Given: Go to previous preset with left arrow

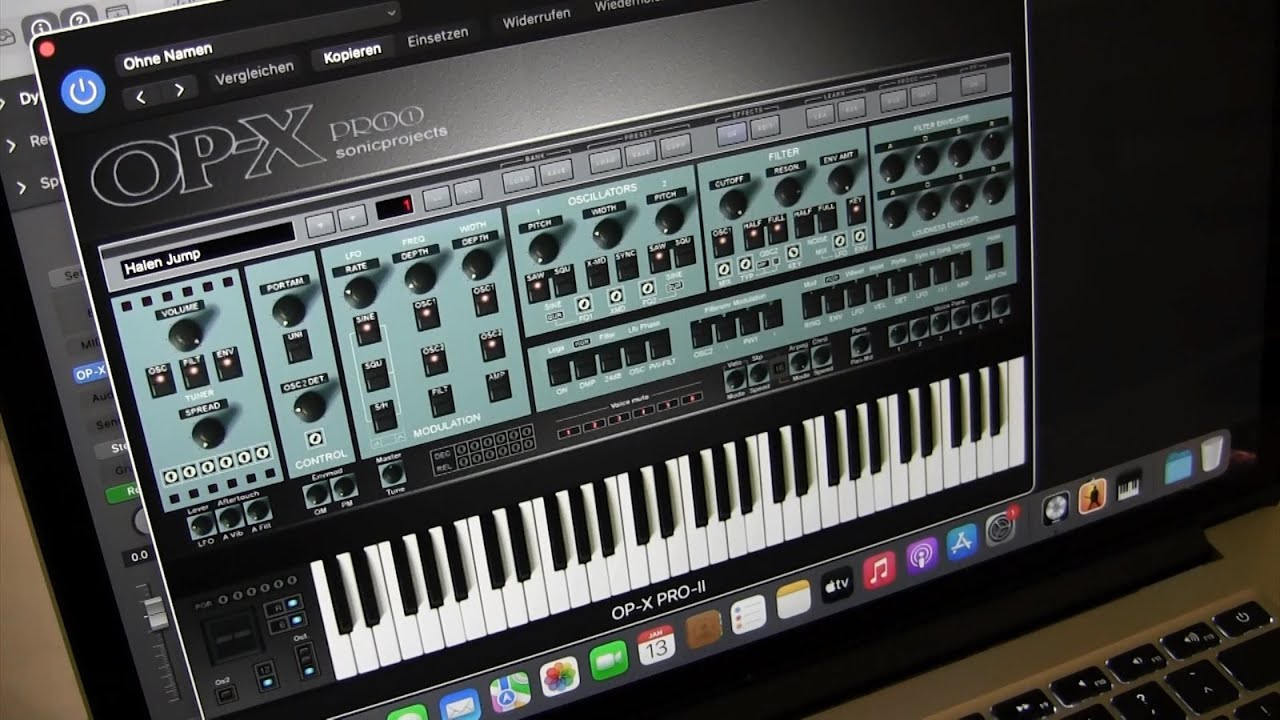Looking at the screenshot, I should 141,96.
